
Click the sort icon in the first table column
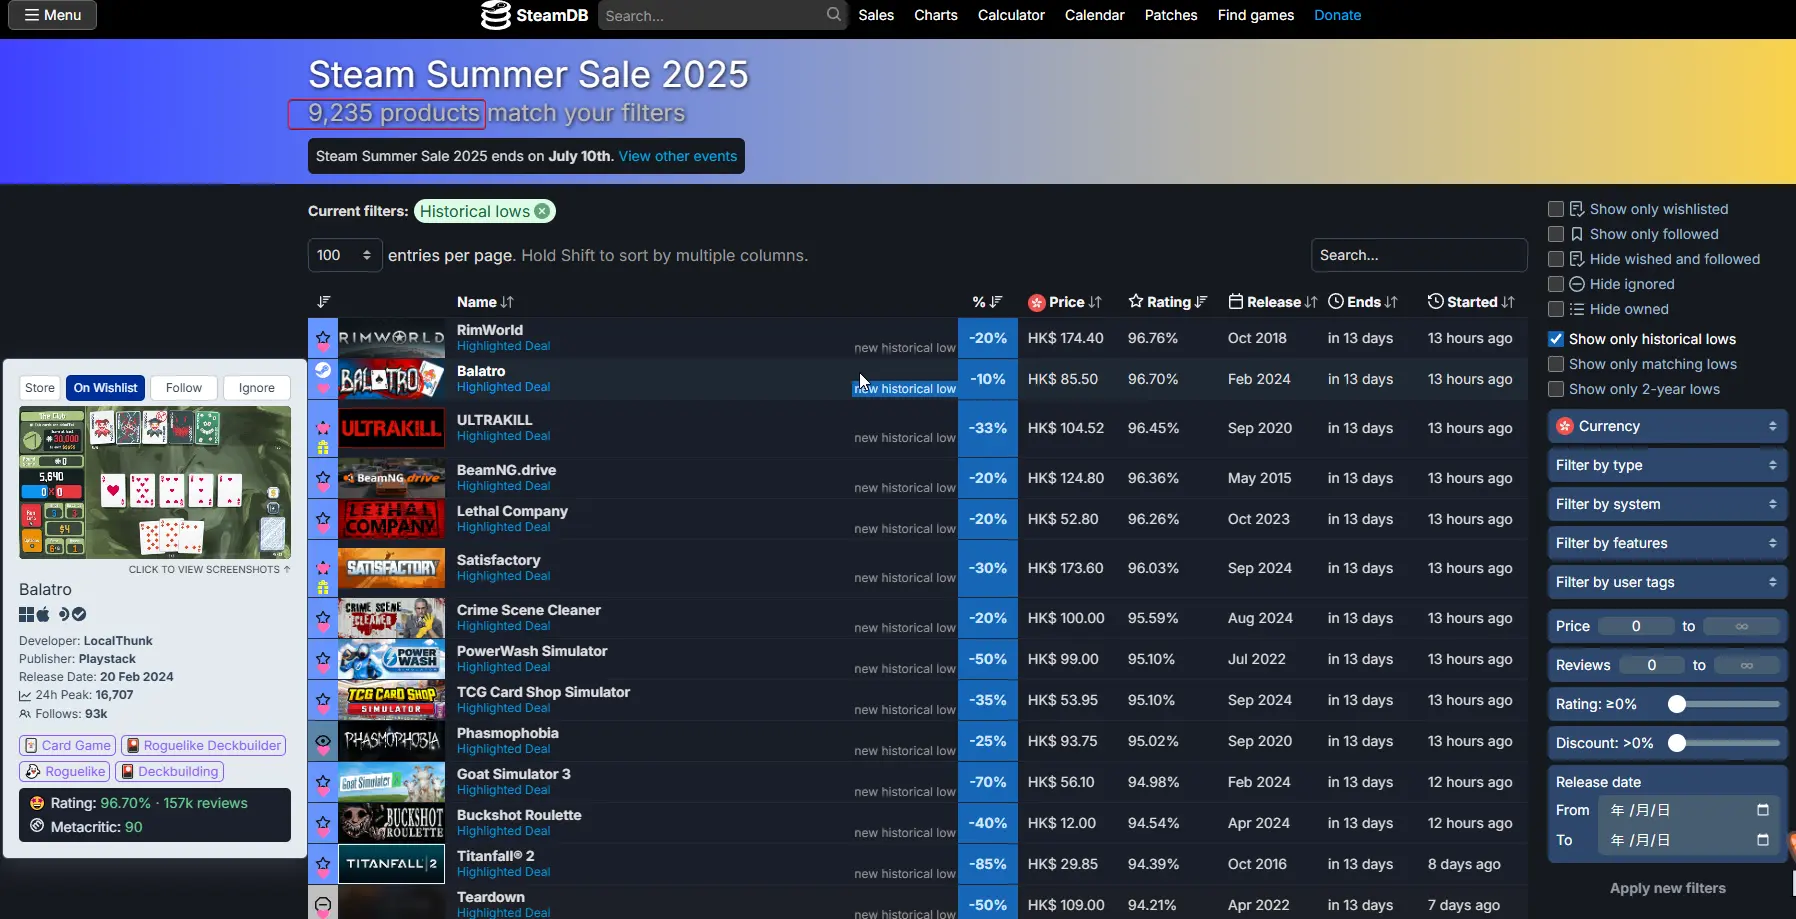pyautogui.click(x=323, y=302)
